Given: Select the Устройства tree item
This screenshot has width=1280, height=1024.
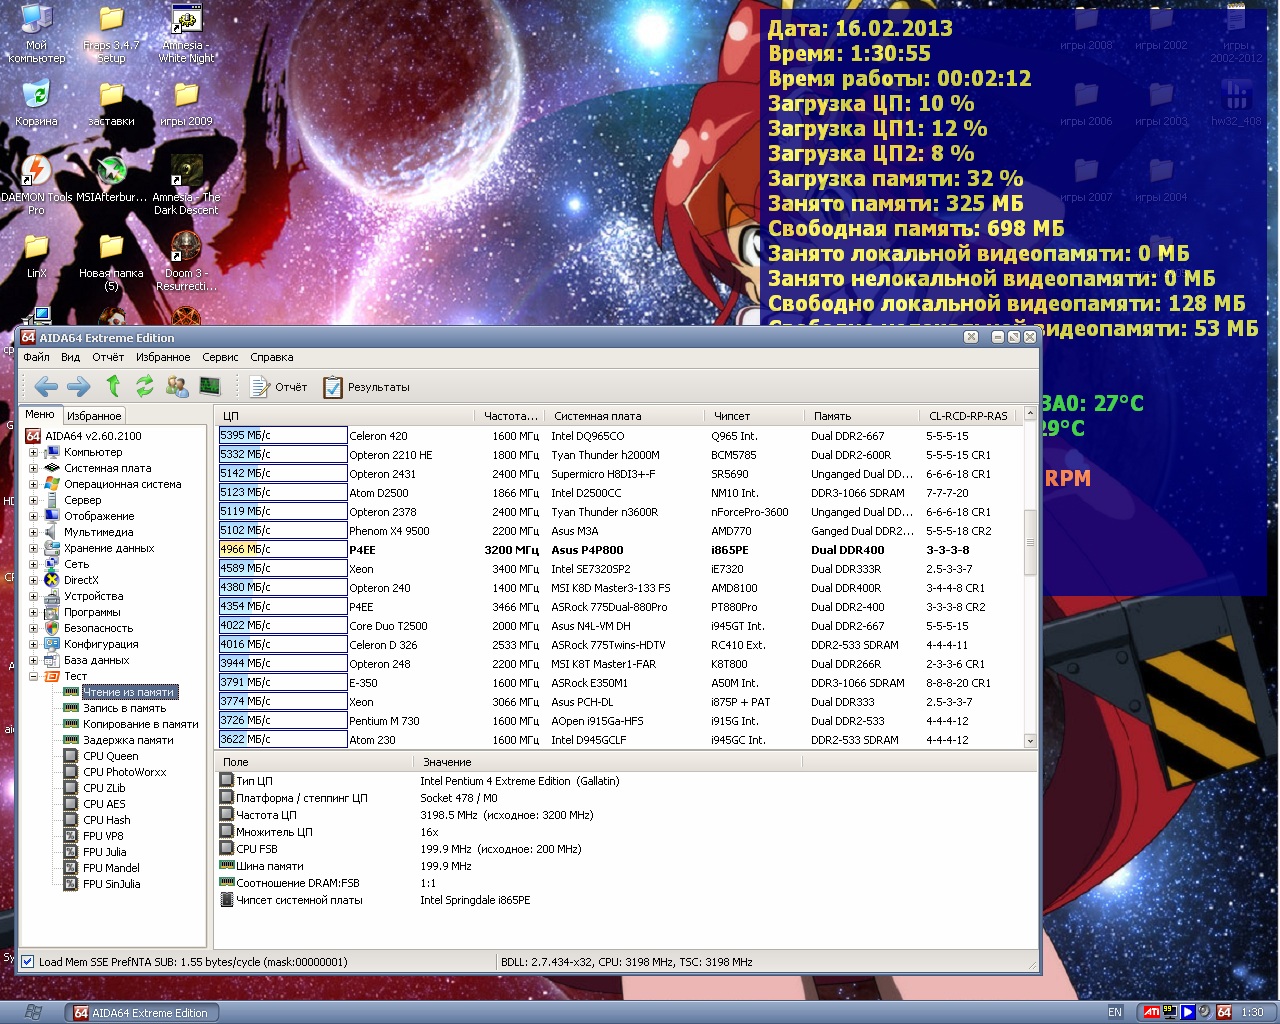Looking at the screenshot, I should pos(93,596).
